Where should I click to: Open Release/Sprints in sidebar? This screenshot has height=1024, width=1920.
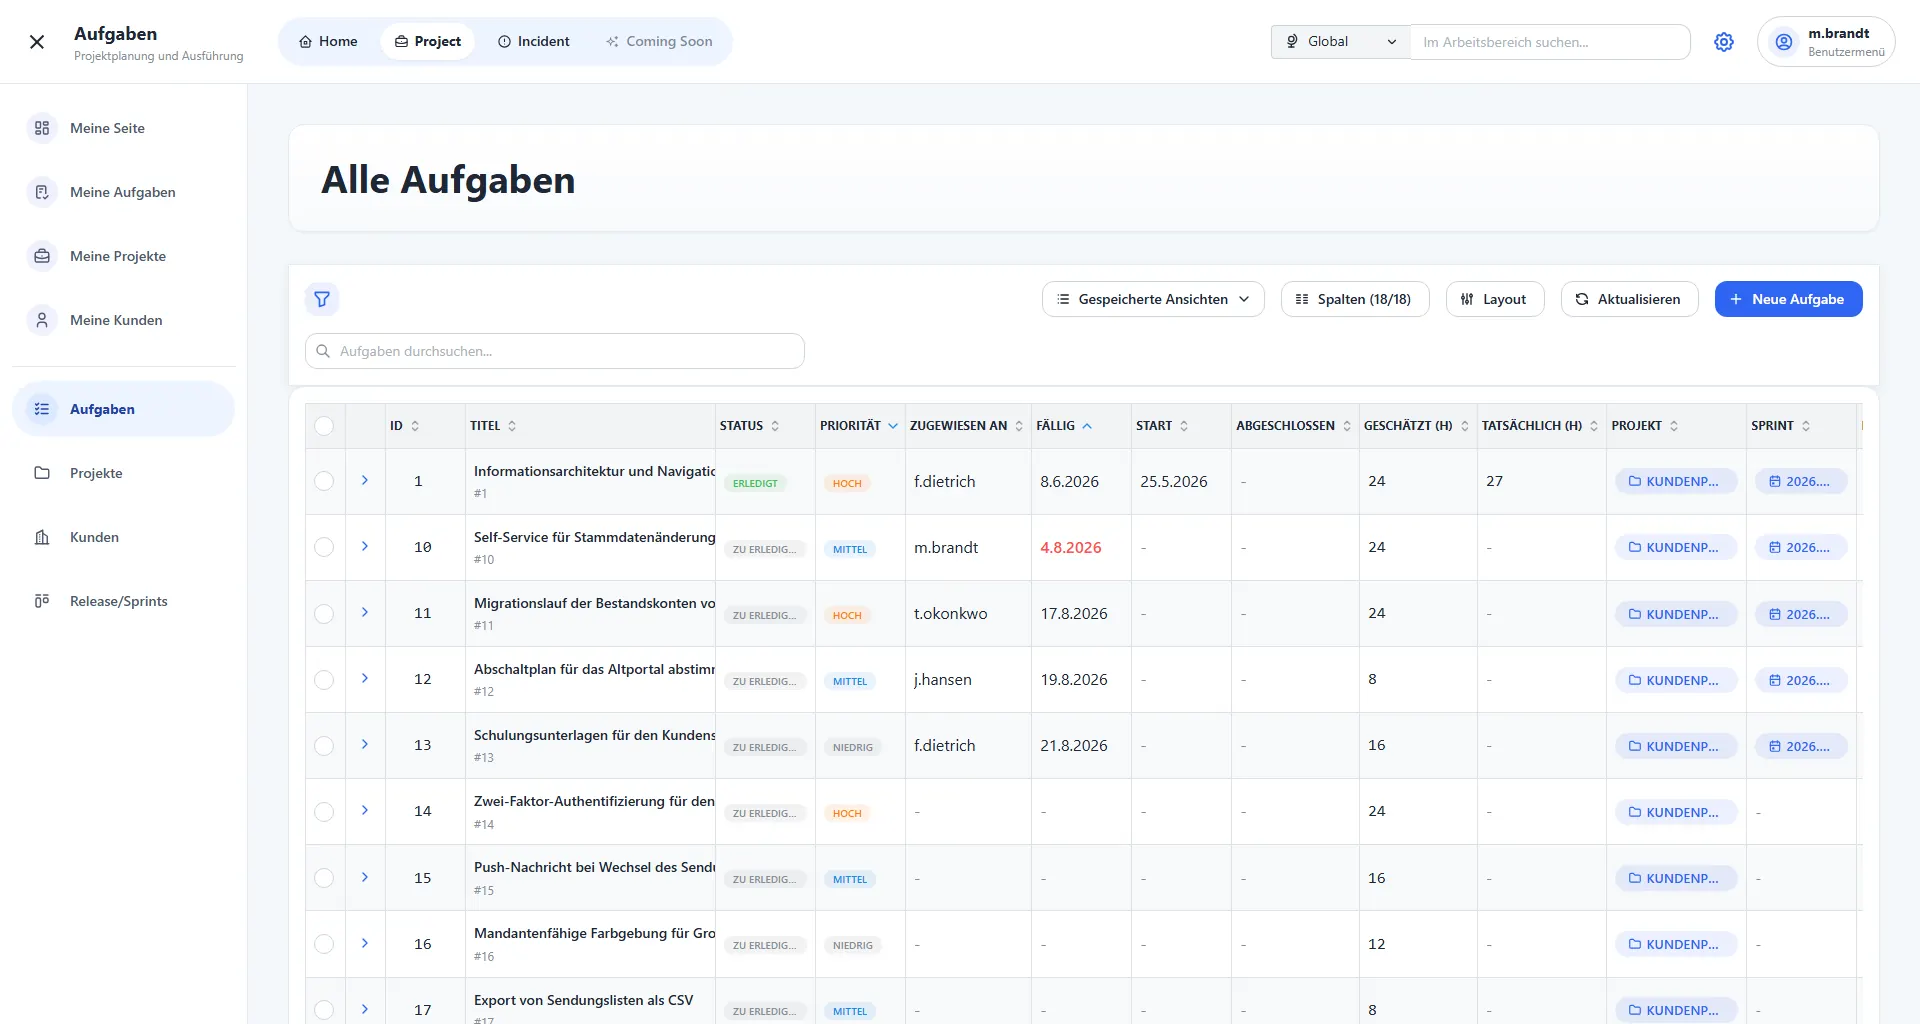pyautogui.click(x=123, y=601)
